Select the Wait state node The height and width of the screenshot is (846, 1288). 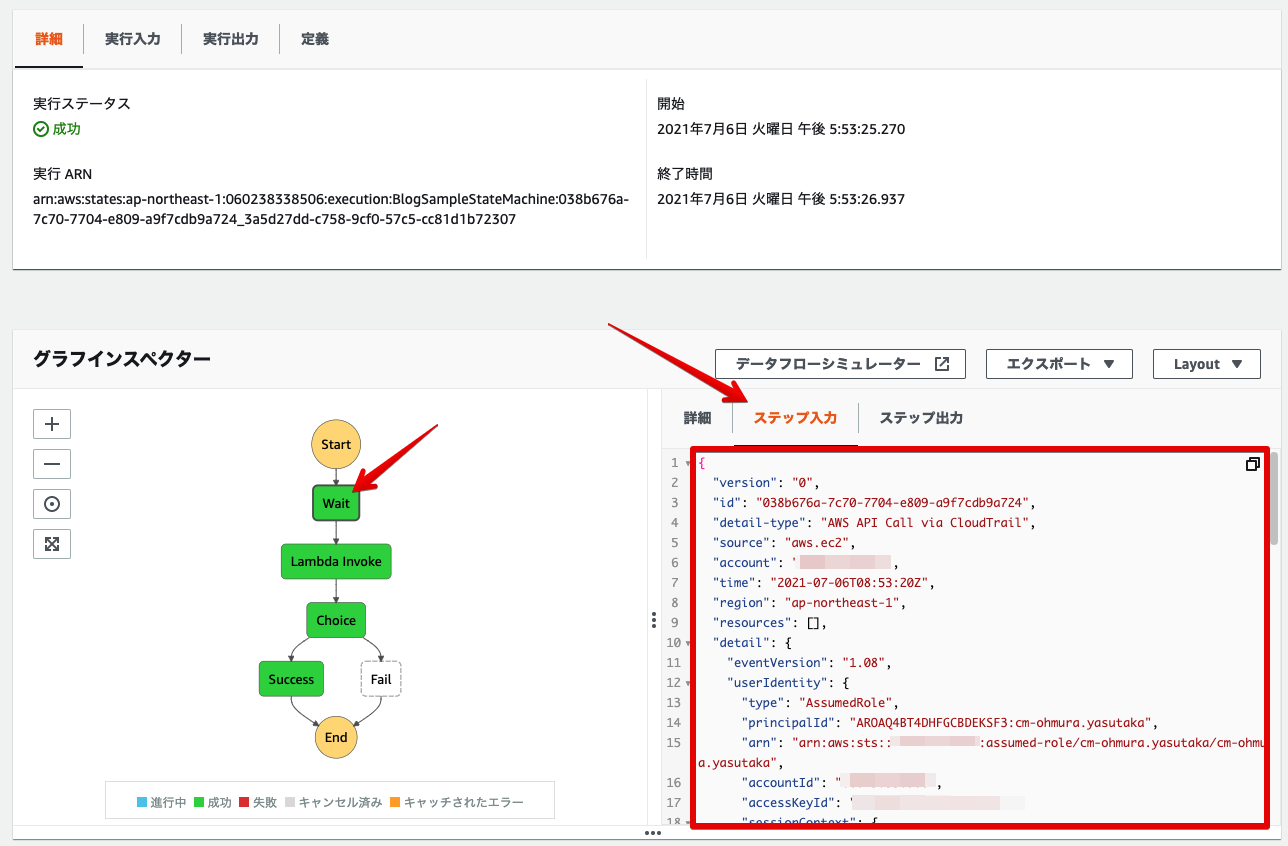336,504
